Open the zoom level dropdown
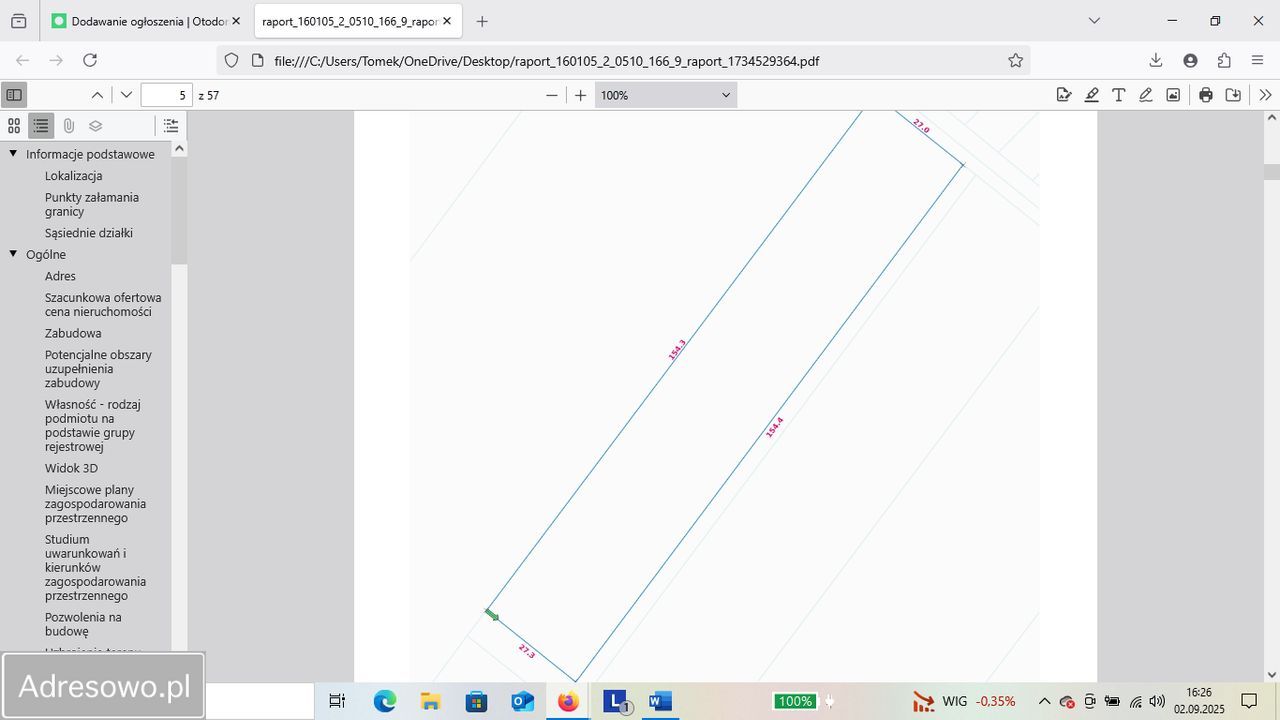This screenshot has width=1280, height=720. pos(666,95)
